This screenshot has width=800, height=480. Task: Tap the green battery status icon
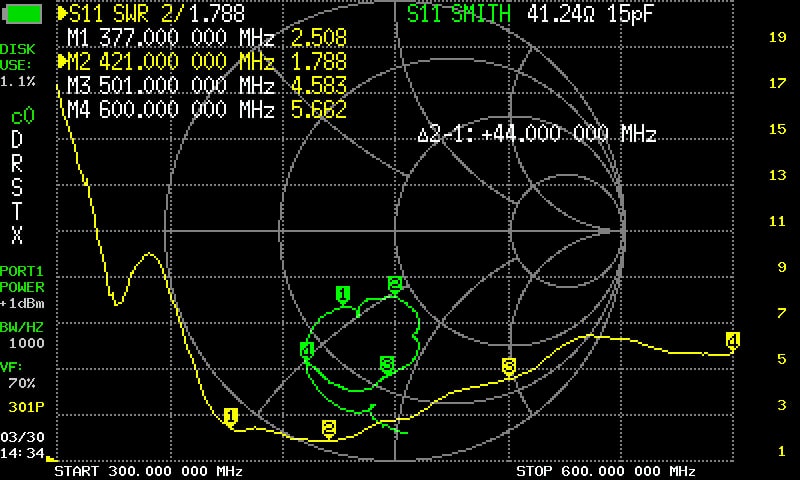pyautogui.click(x=23, y=14)
